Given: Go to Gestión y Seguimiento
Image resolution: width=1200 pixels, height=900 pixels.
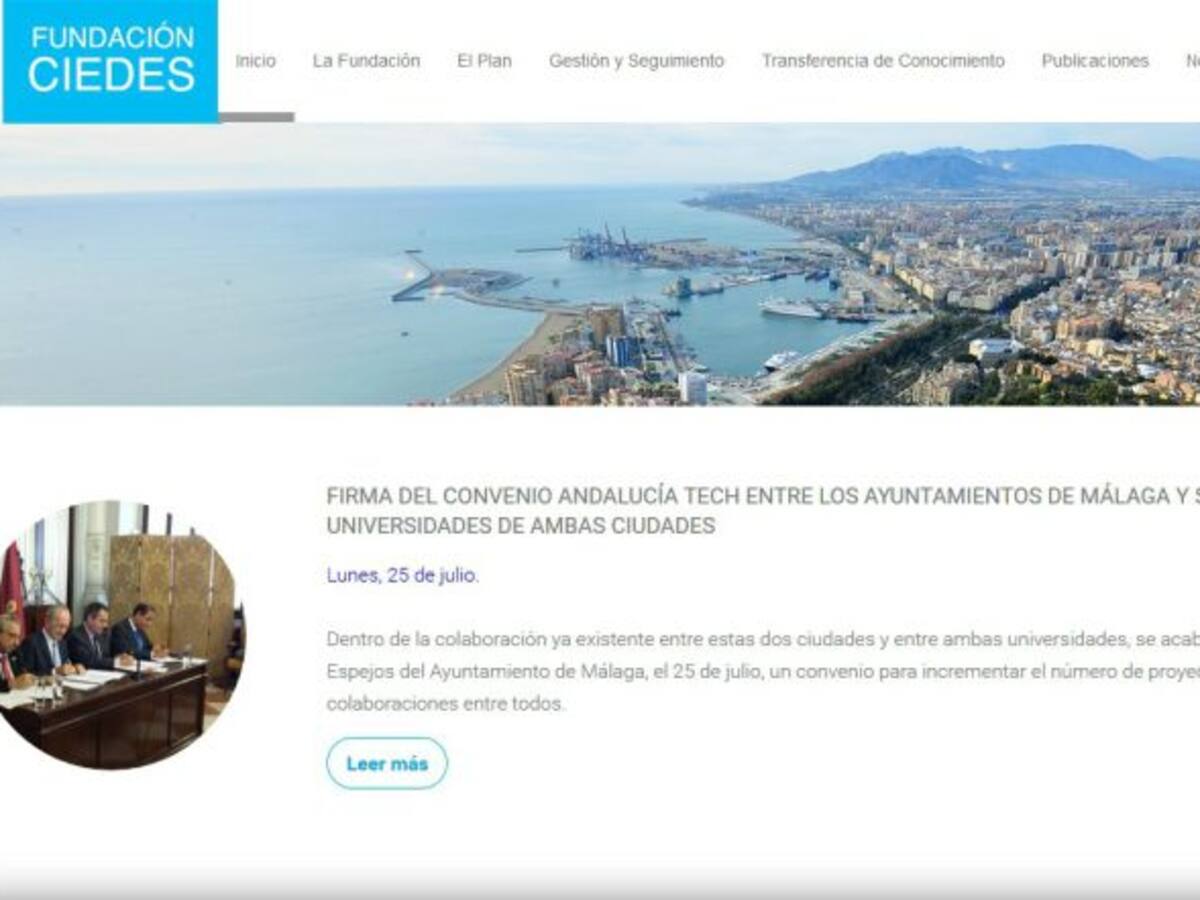Looking at the screenshot, I should click(636, 61).
